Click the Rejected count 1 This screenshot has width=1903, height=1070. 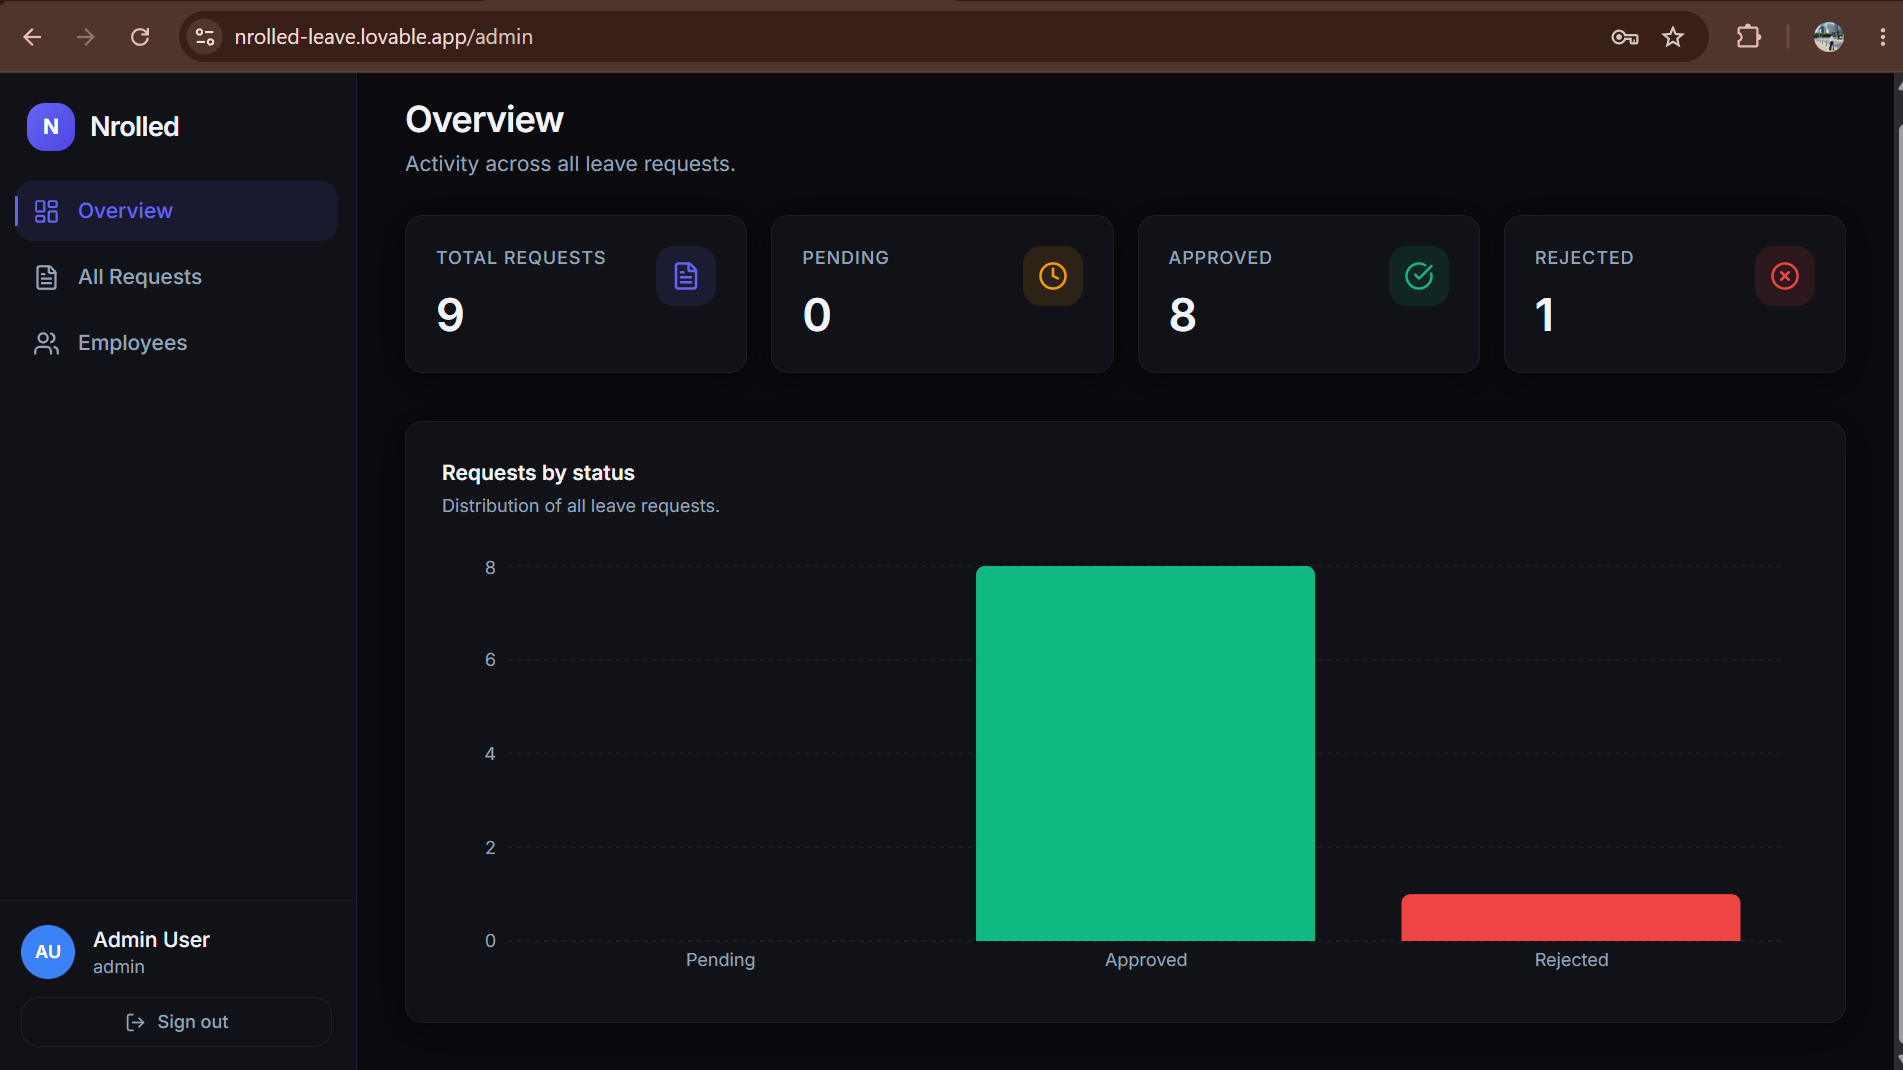click(x=1545, y=315)
